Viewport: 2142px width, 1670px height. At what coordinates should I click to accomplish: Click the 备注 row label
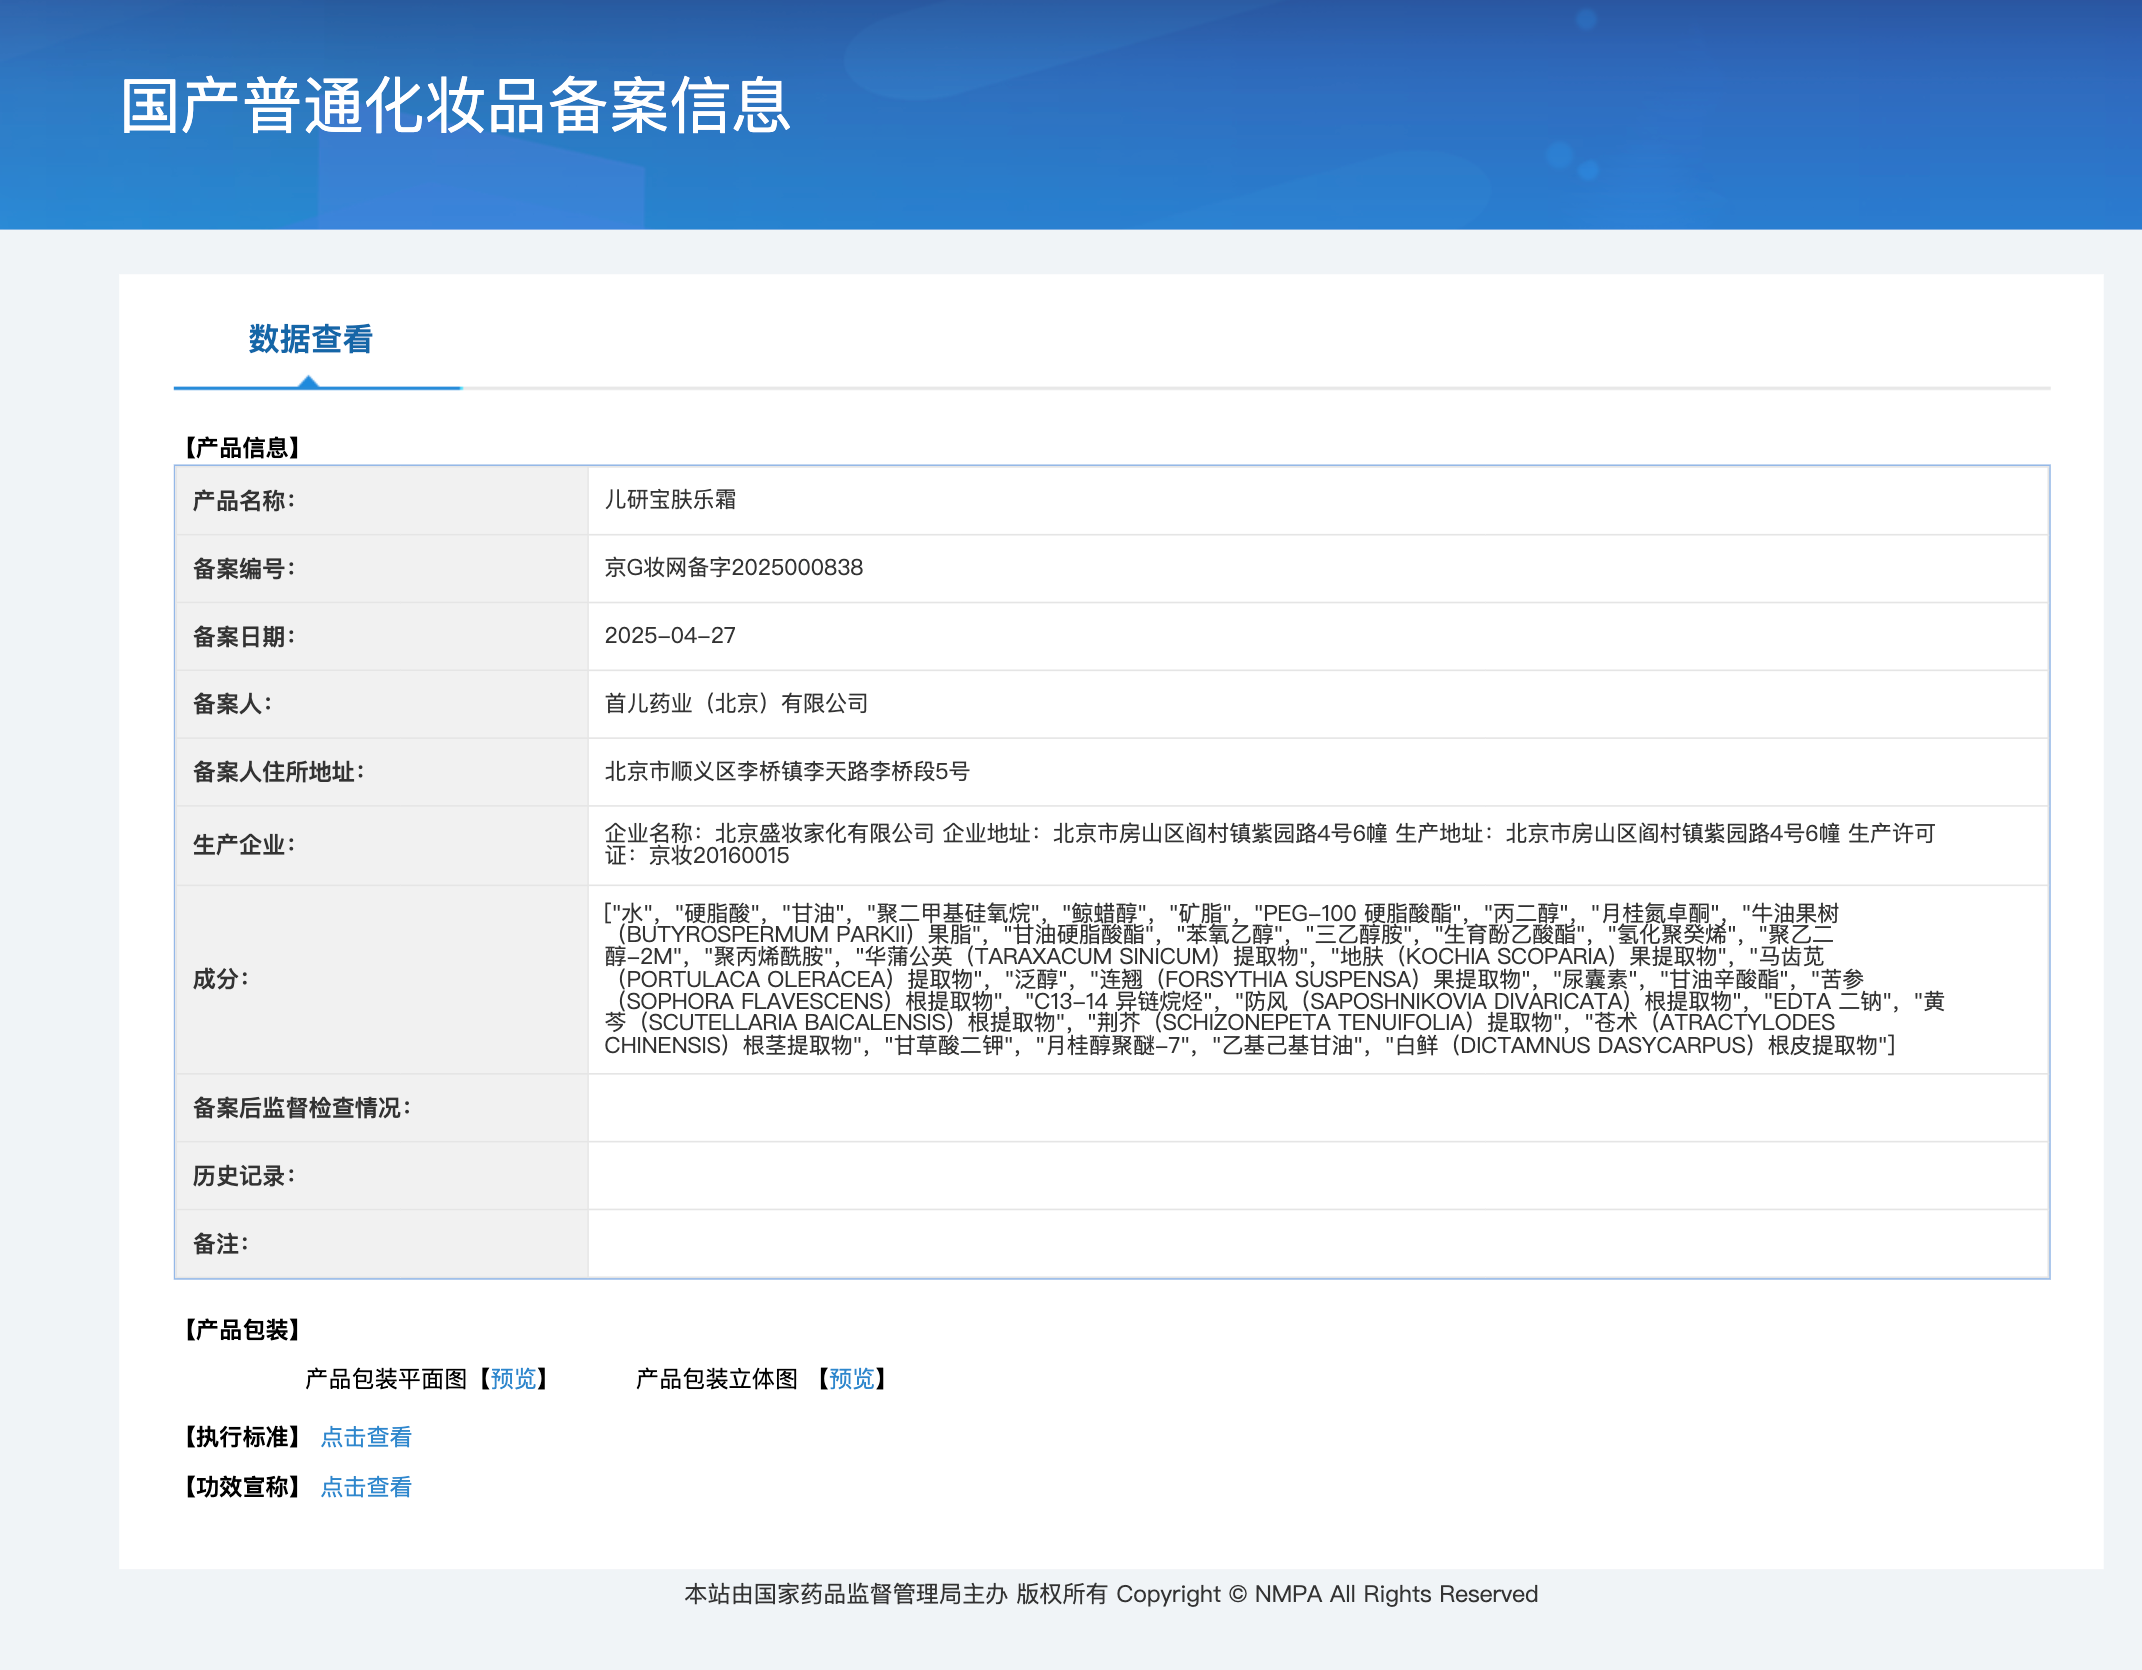coord(220,1244)
